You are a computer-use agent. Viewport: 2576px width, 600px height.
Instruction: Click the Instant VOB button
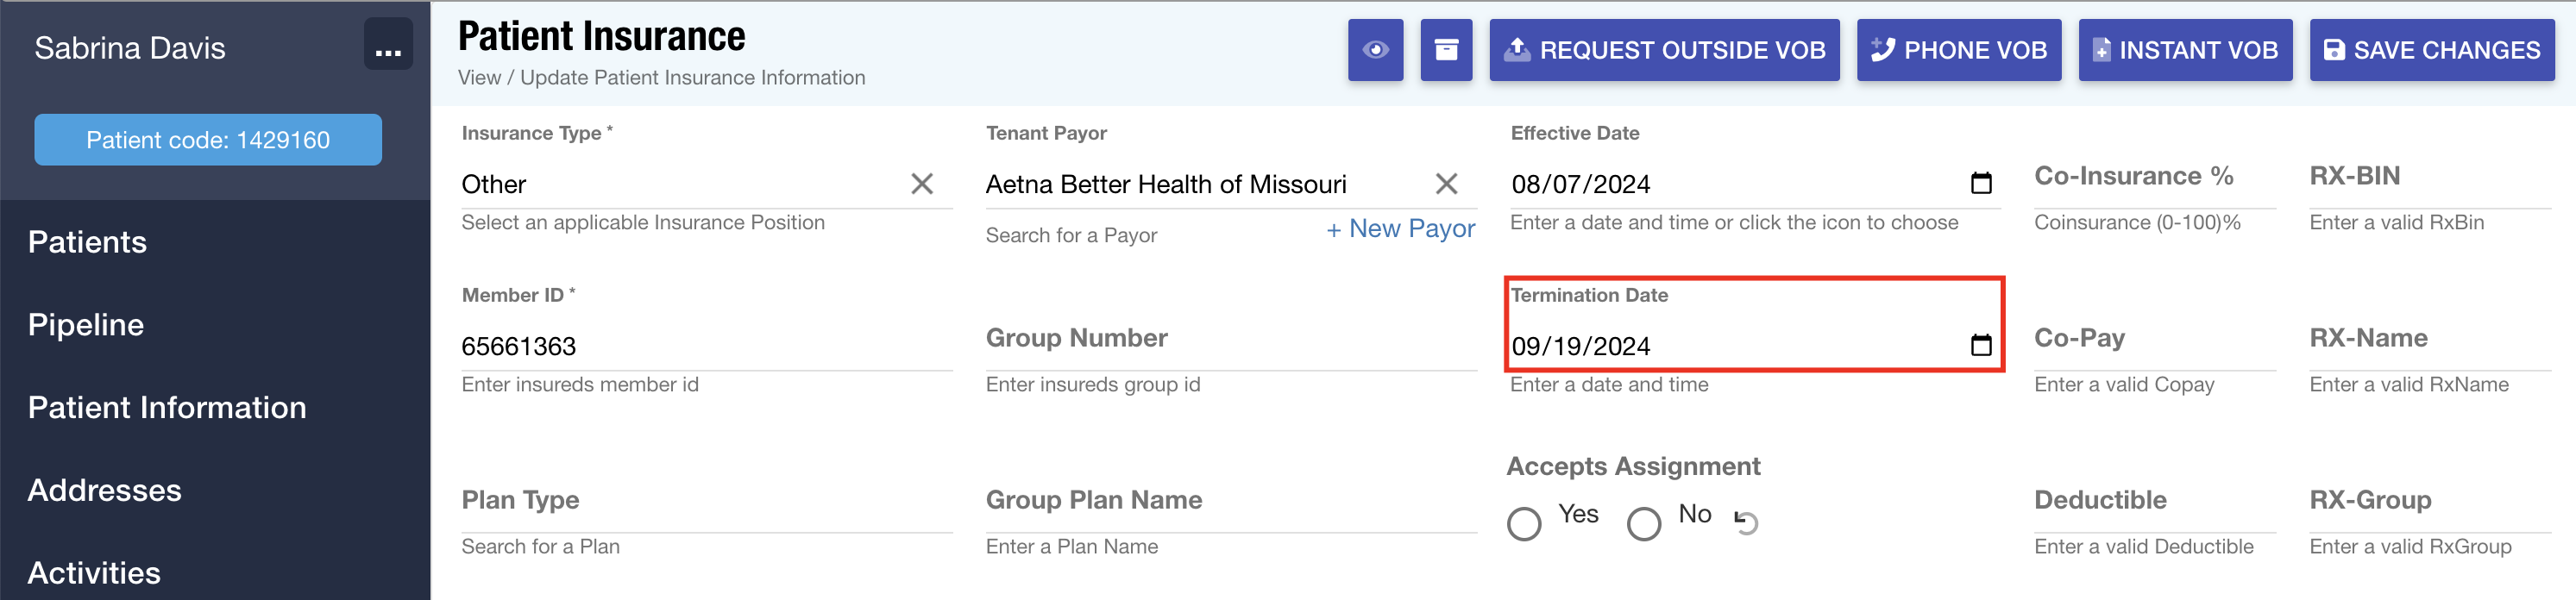pyautogui.click(x=2185, y=50)
